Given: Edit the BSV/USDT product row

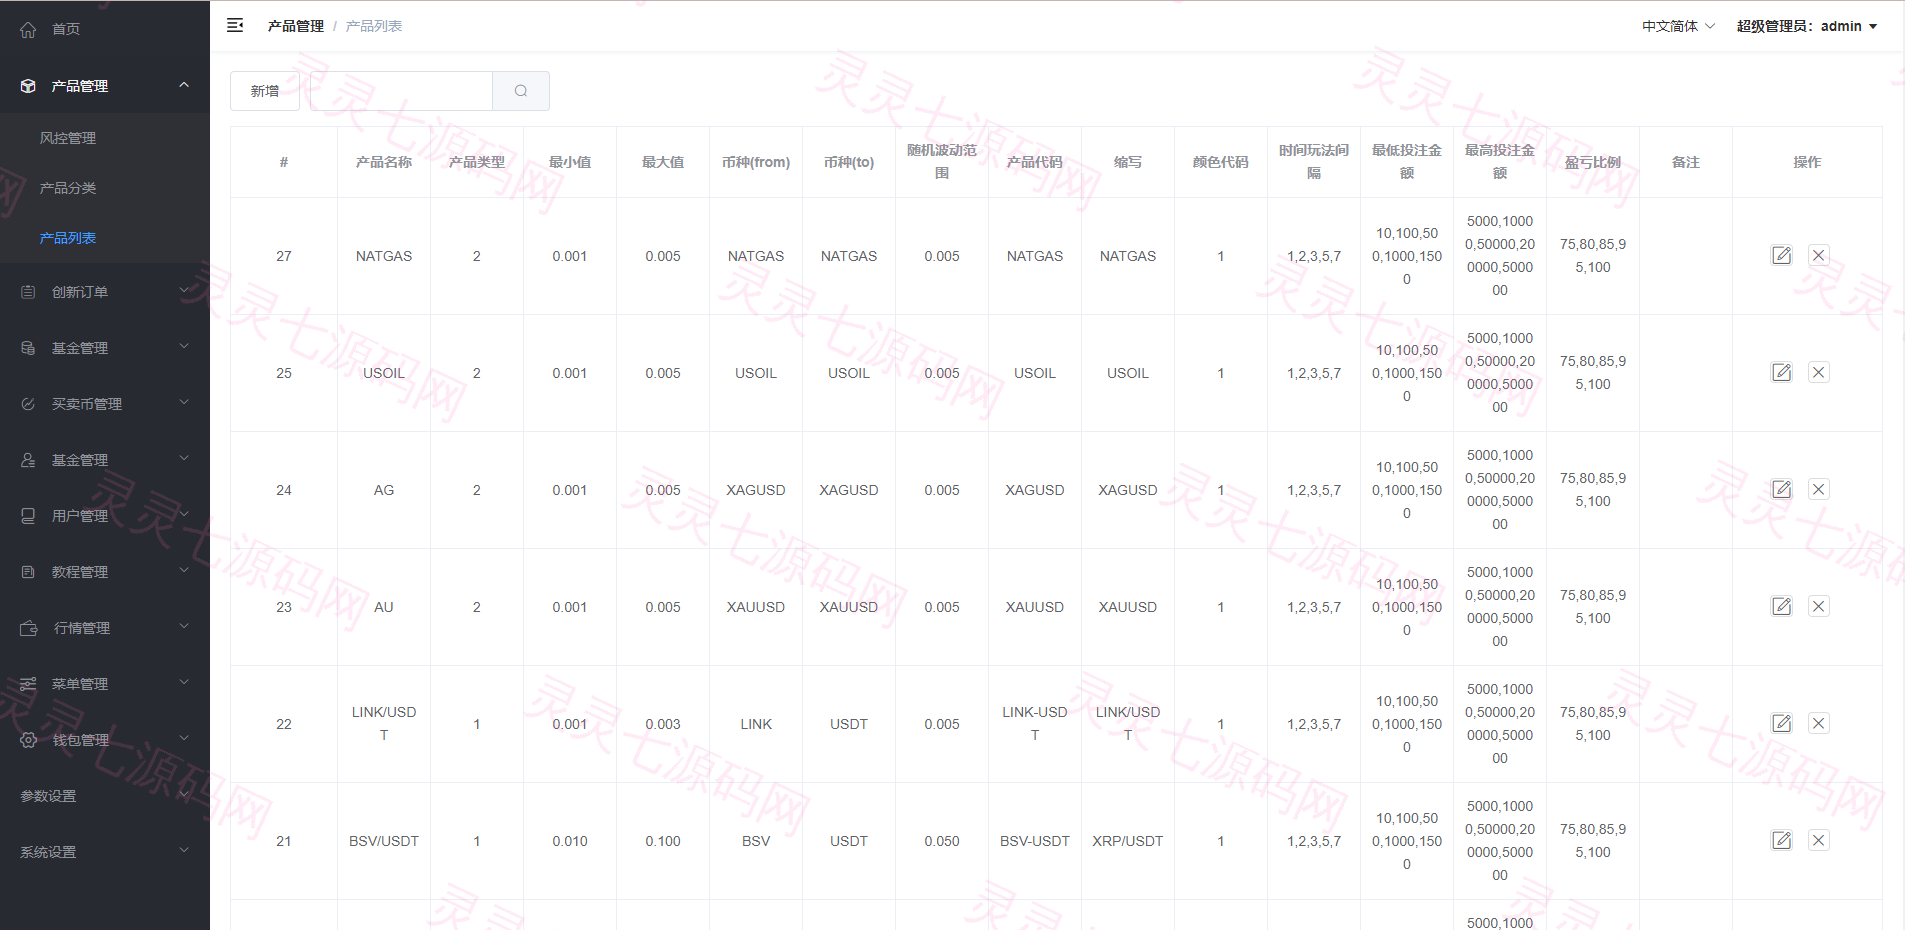Looking at the screenshot, I should [1781, 840].
